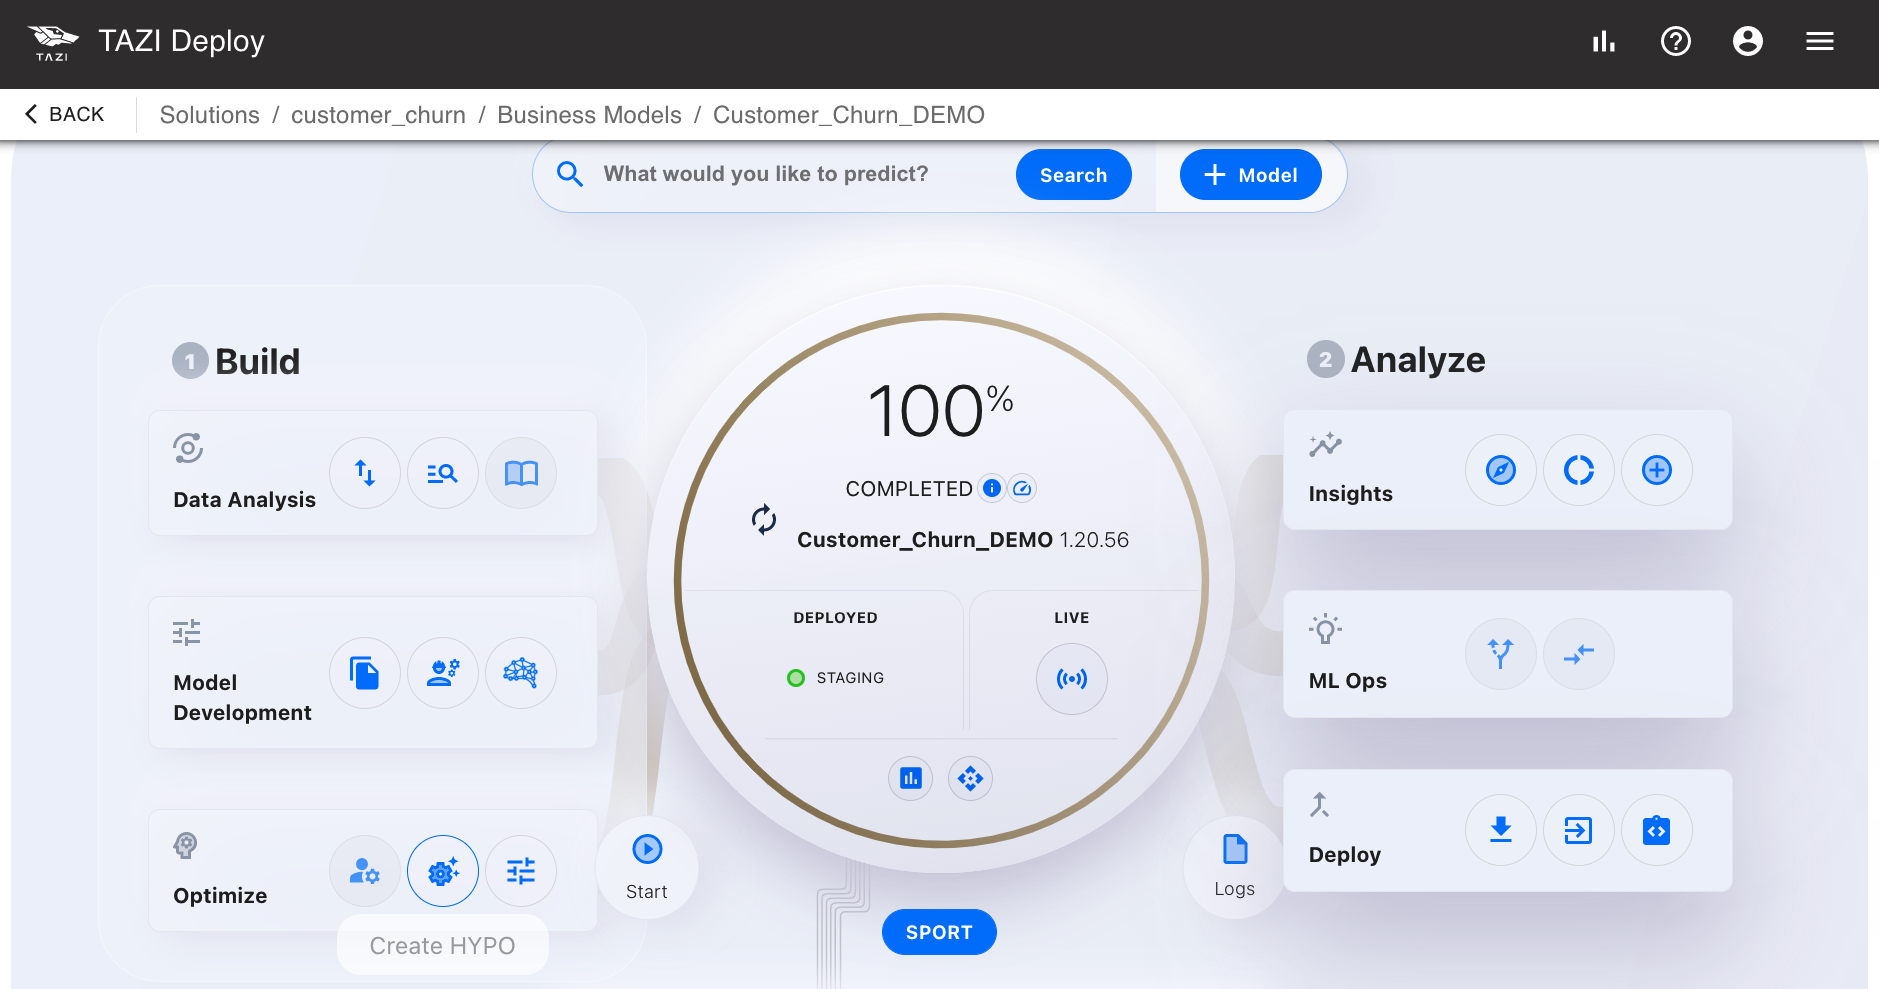Click Deploy code clipboard icon
The width and height of the screenshot is (1879, 989).
coord(1657,830)
